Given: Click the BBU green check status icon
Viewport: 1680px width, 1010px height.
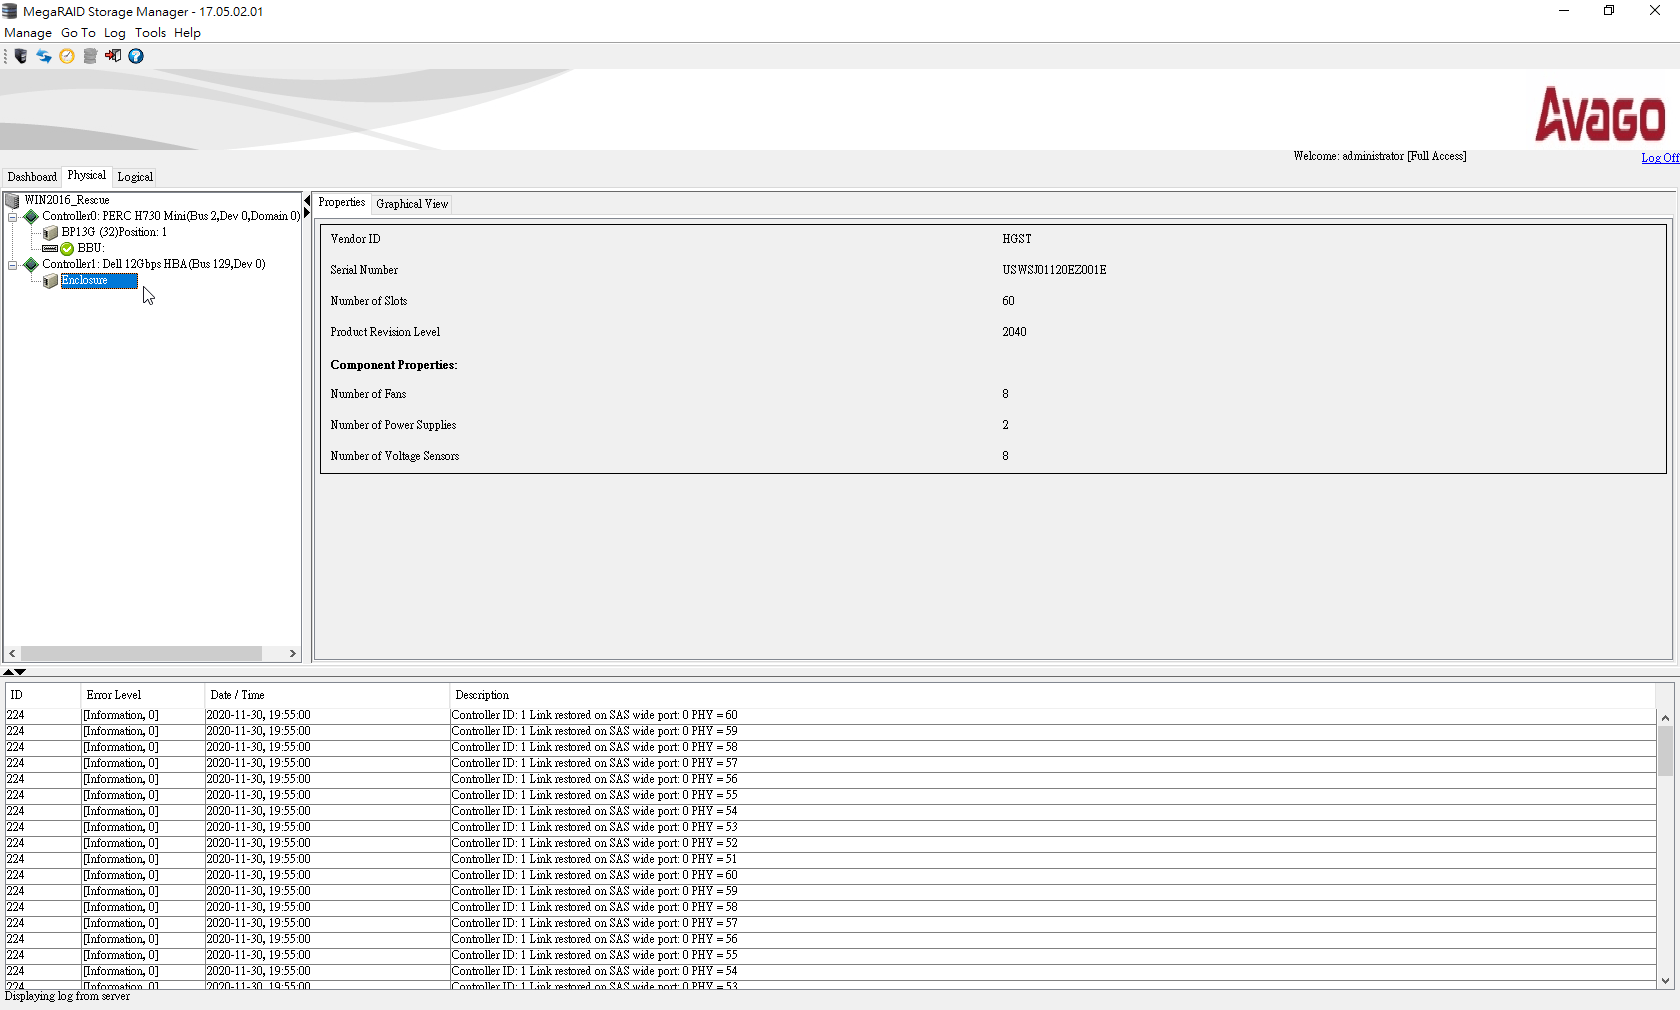Looking at the screenshot, I should tap(67, 248).
